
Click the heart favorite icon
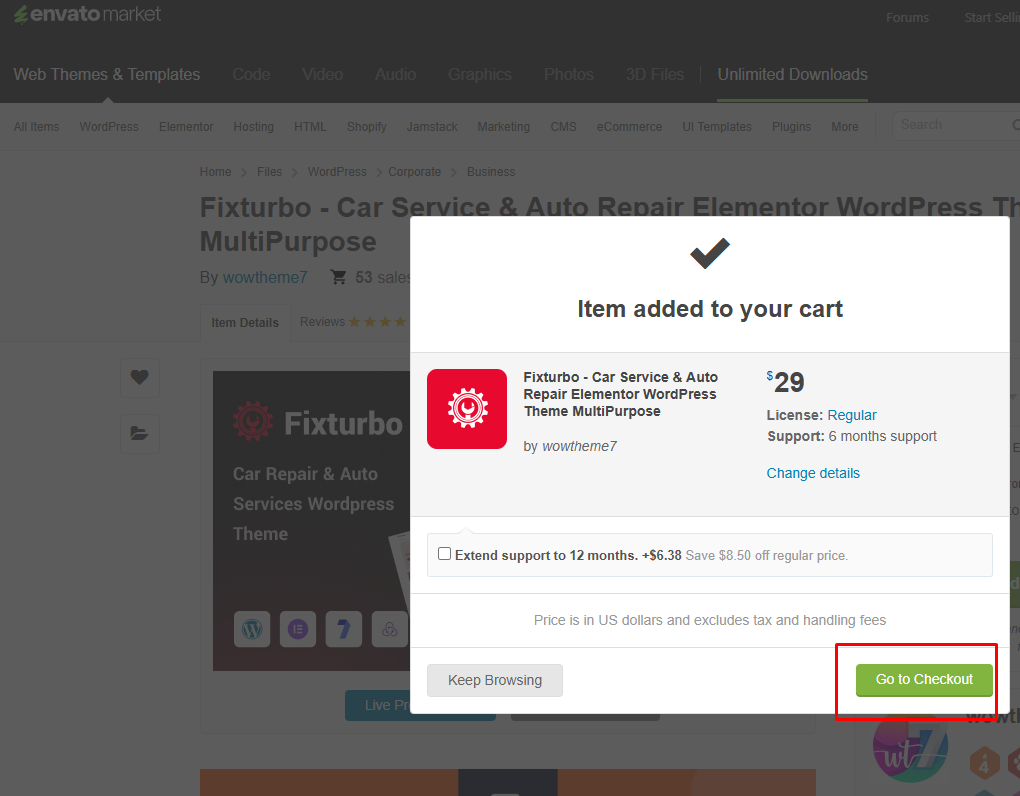point(139,377)
